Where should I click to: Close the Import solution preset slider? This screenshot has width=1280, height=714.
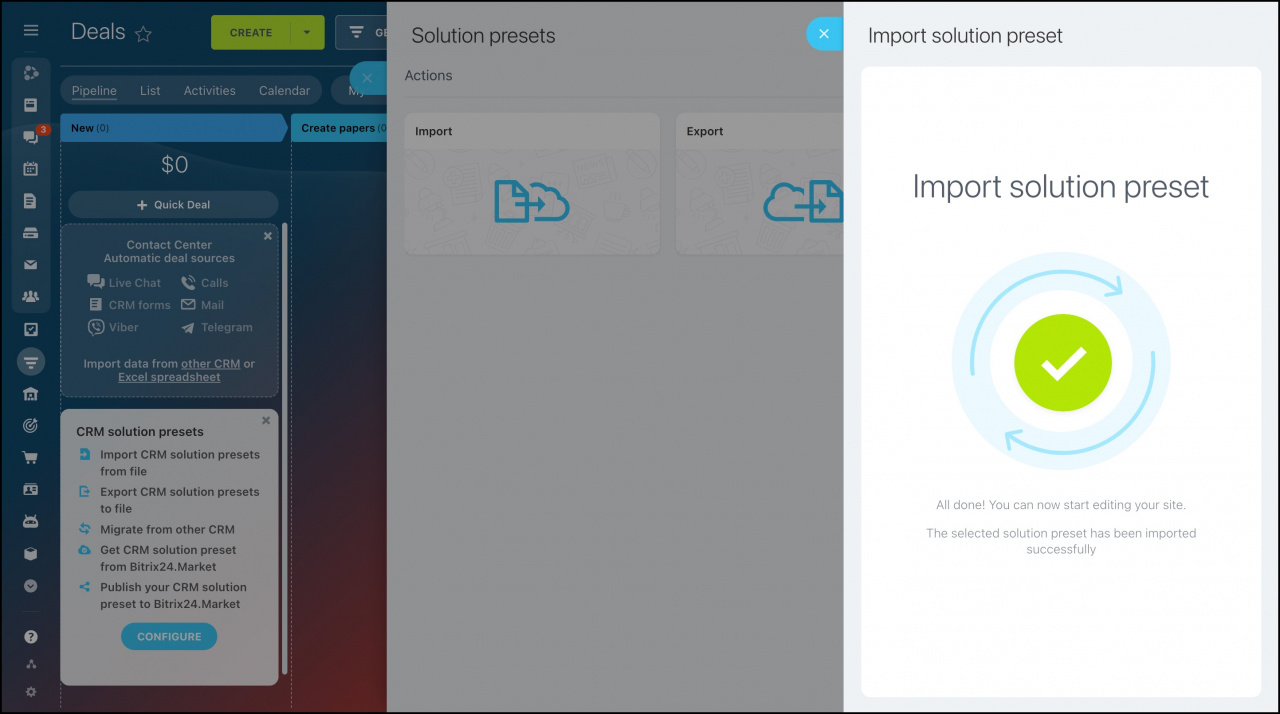pyautogui.click(x=824, y=34)
